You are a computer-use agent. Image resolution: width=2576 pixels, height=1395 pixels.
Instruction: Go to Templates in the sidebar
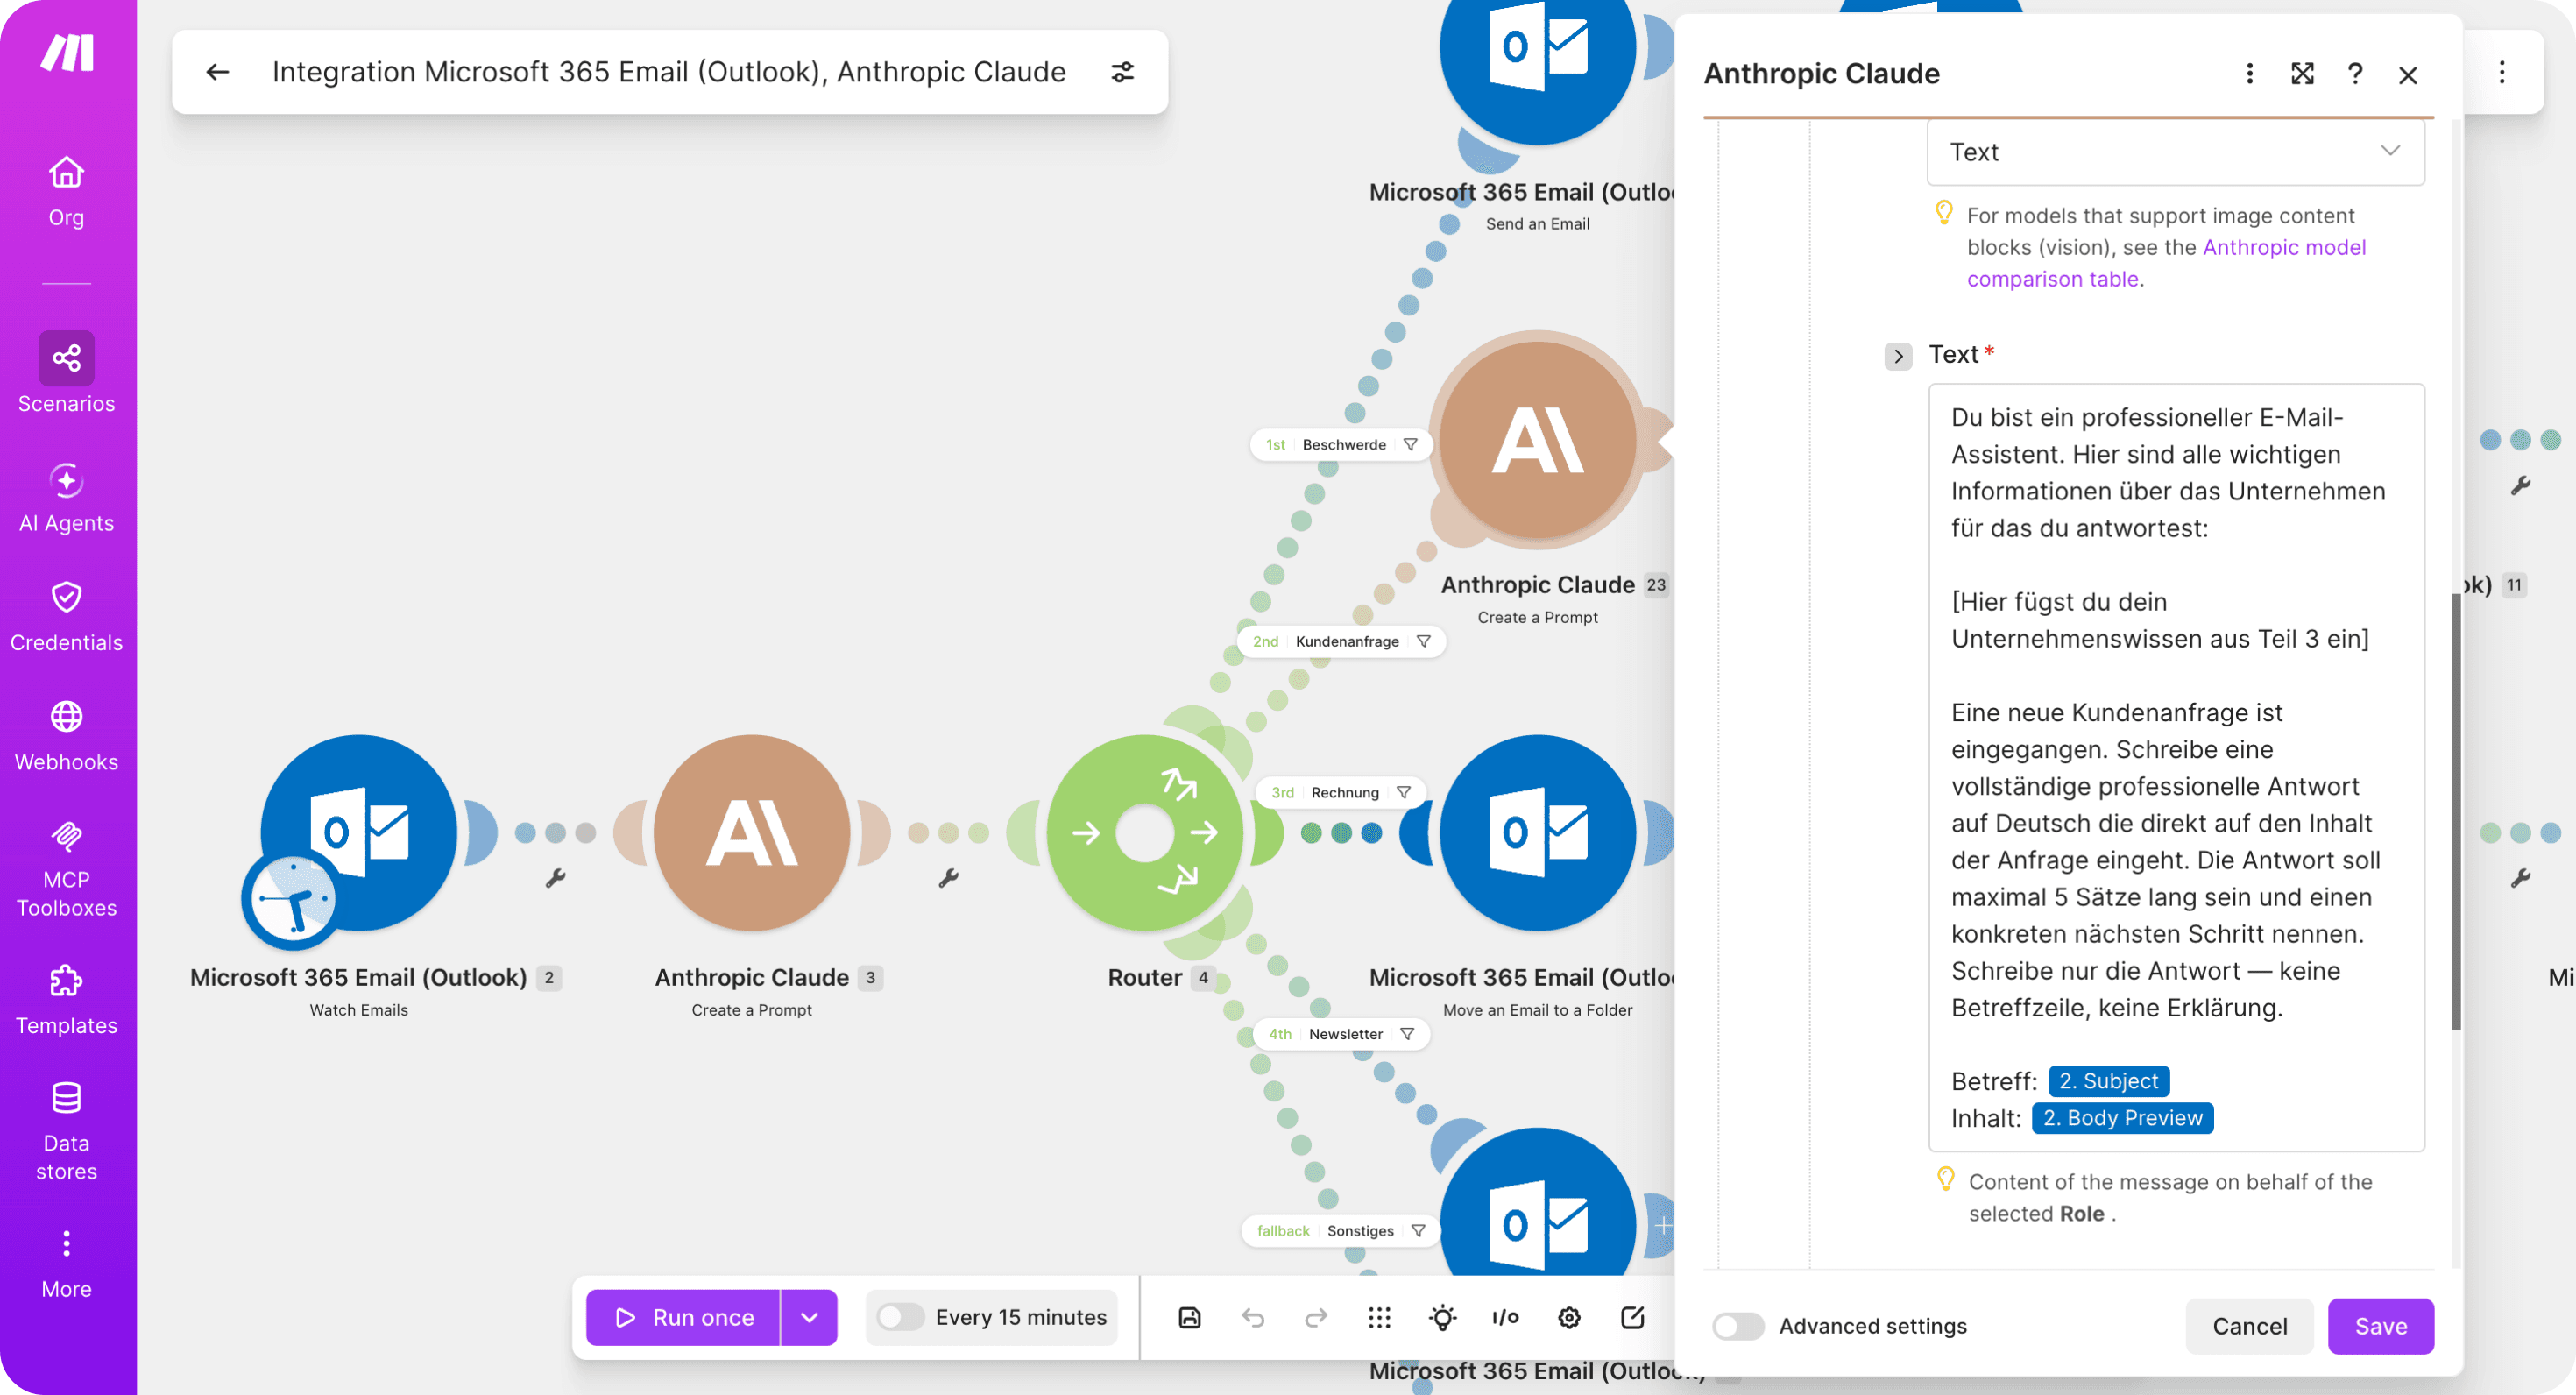66,1000
